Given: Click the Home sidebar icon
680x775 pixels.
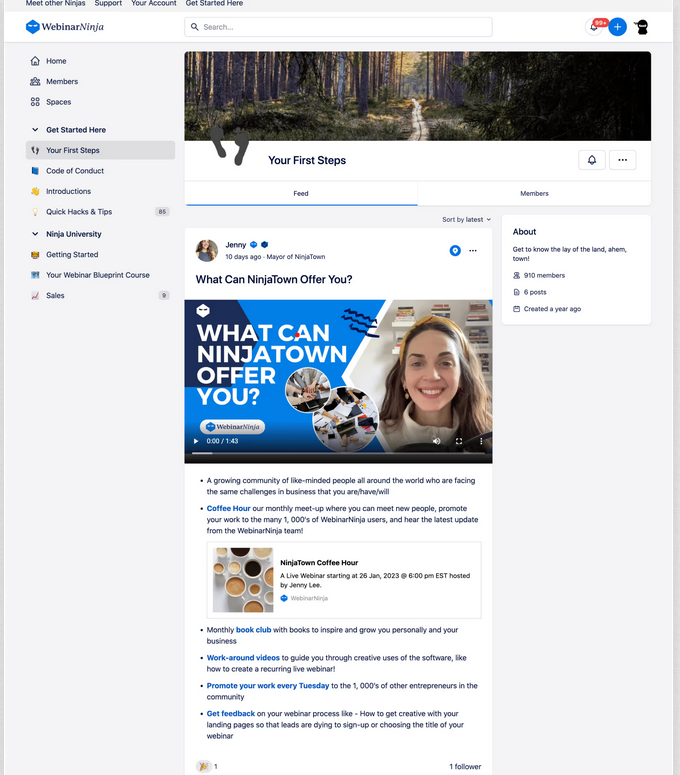Looking at the screenshot, I should (x=35, y=61).
